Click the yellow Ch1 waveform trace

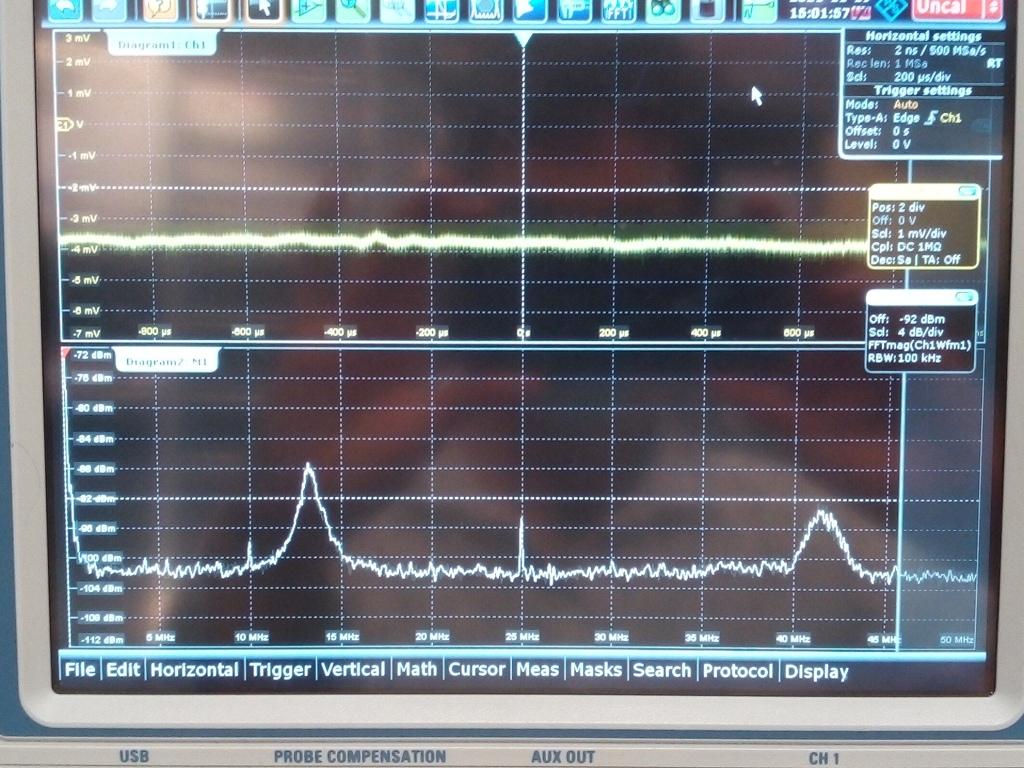[464, 244]
